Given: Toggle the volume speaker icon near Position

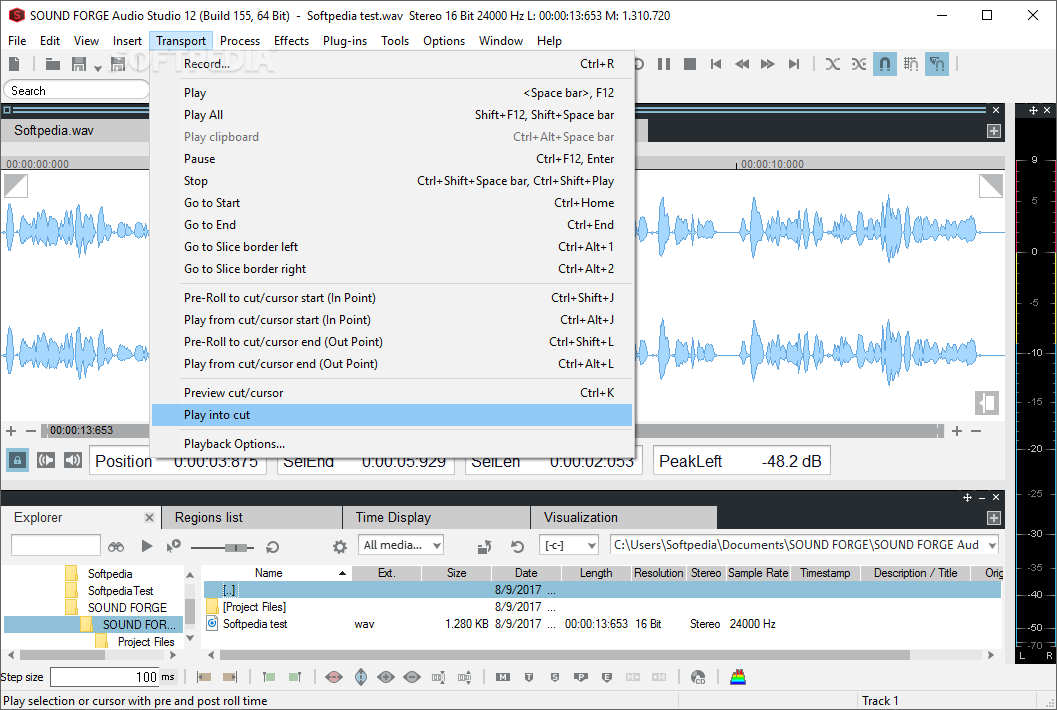Looking at the screenshot, I should tap(72, 461).
